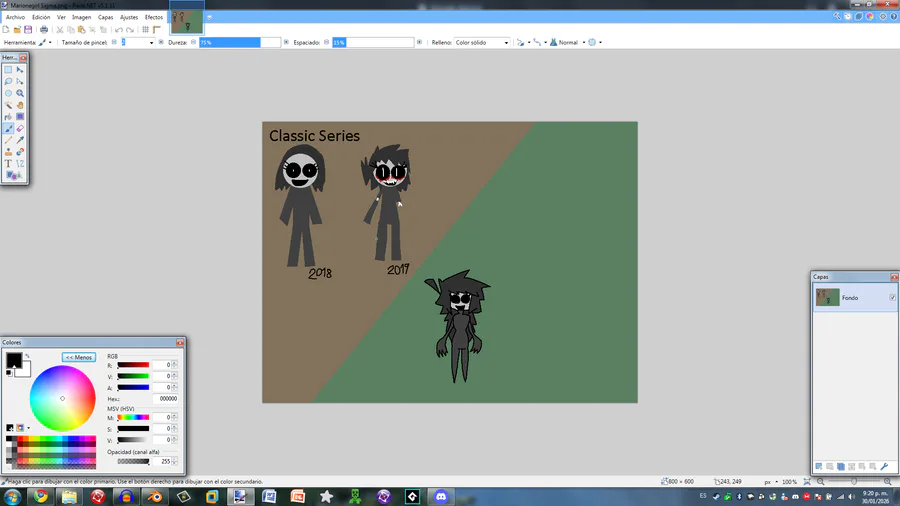Select the Ellipse Select tool

pos(8,93)
